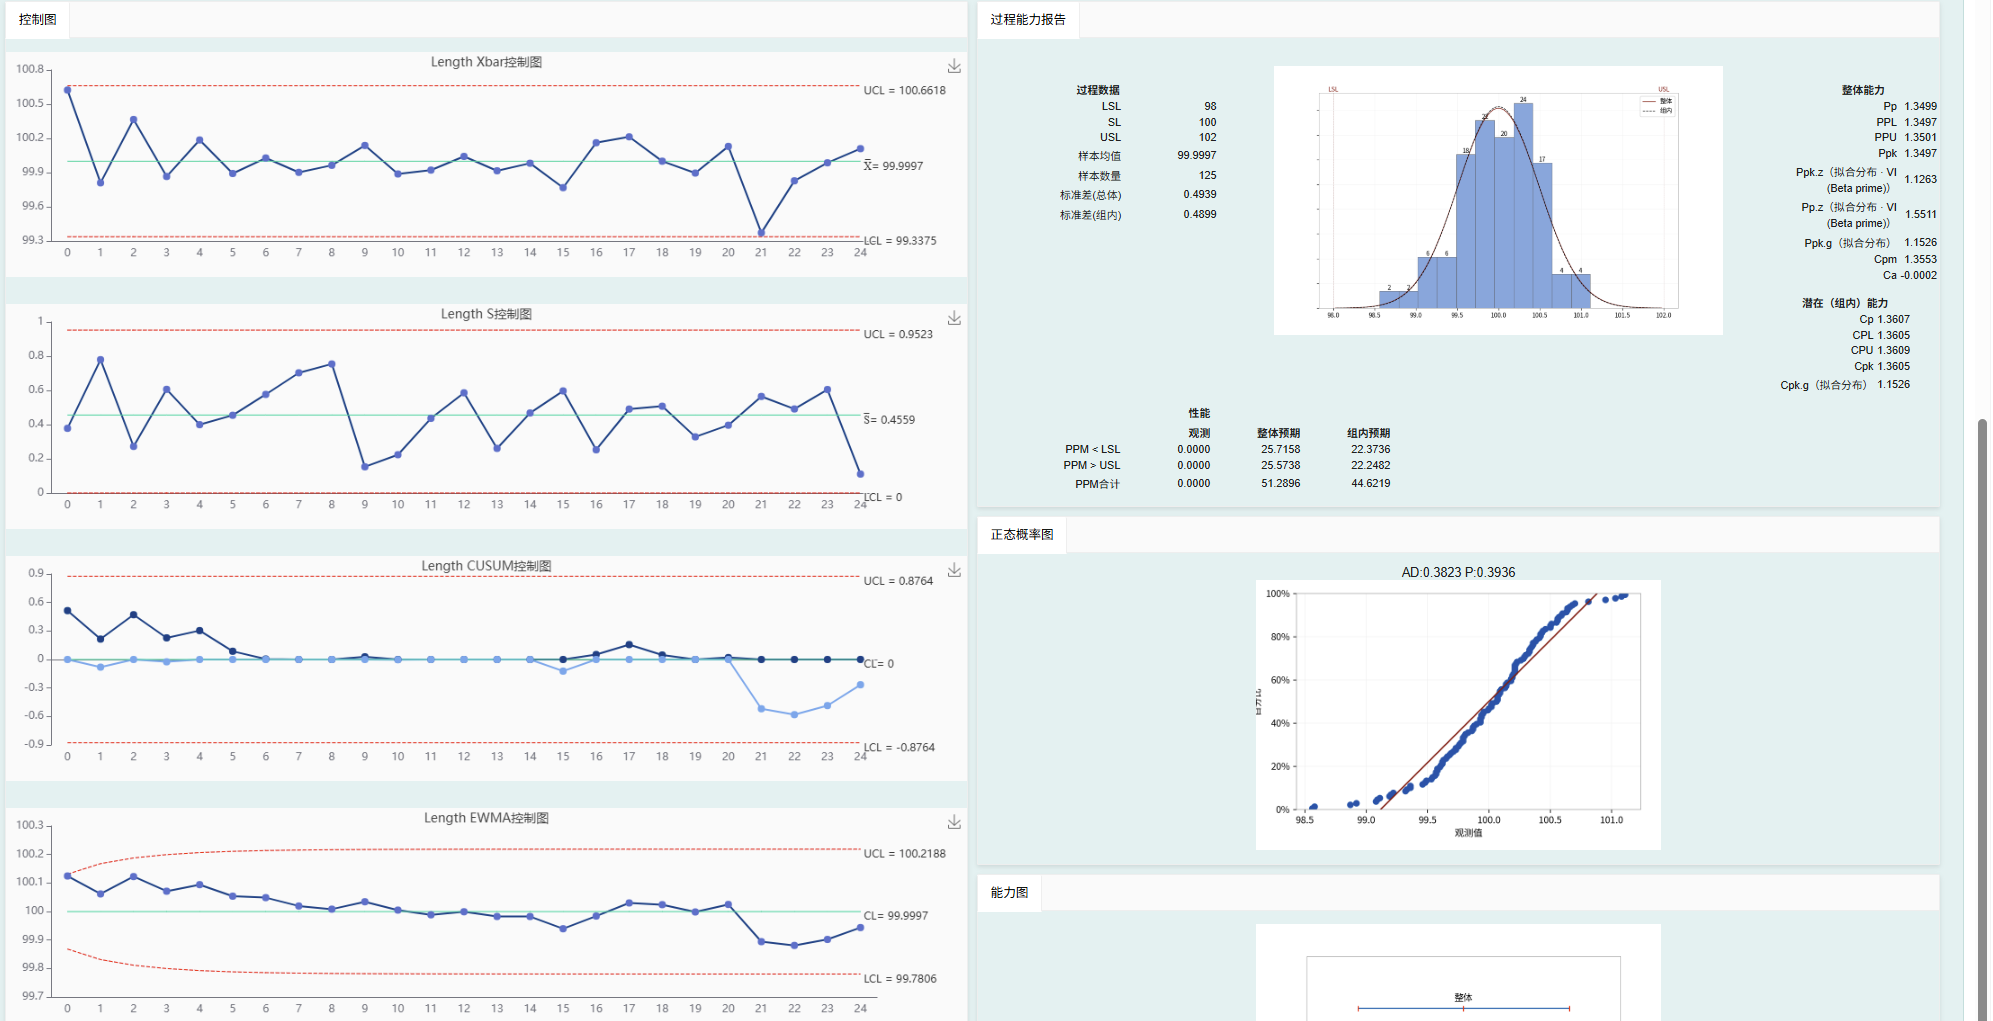
Task: Click the Xbar UCL = 100.6618 label
Action: [904, 90]
